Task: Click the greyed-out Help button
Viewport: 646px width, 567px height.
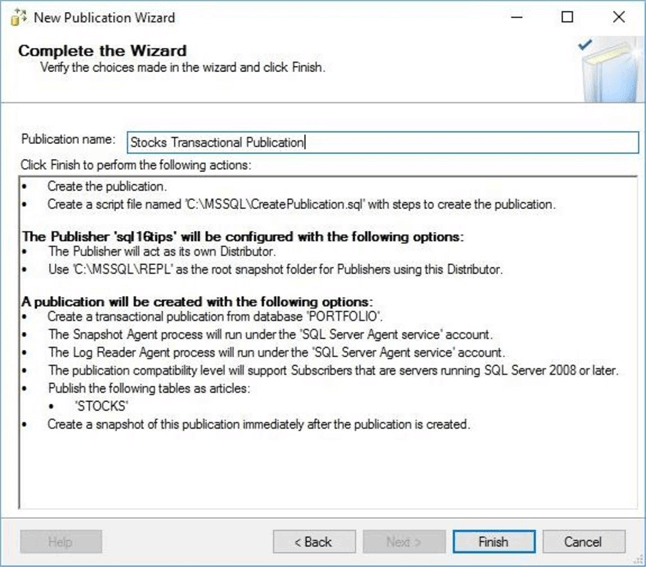Action: pyautogui.click(x=60, y=542)
